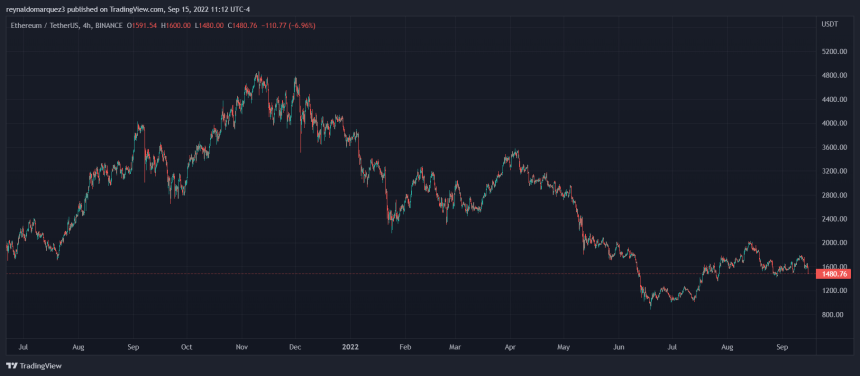Viewport: 860px width, 376px height.
Task: Click the Jul 2021 time axis label
Action: tap(24, 347)
